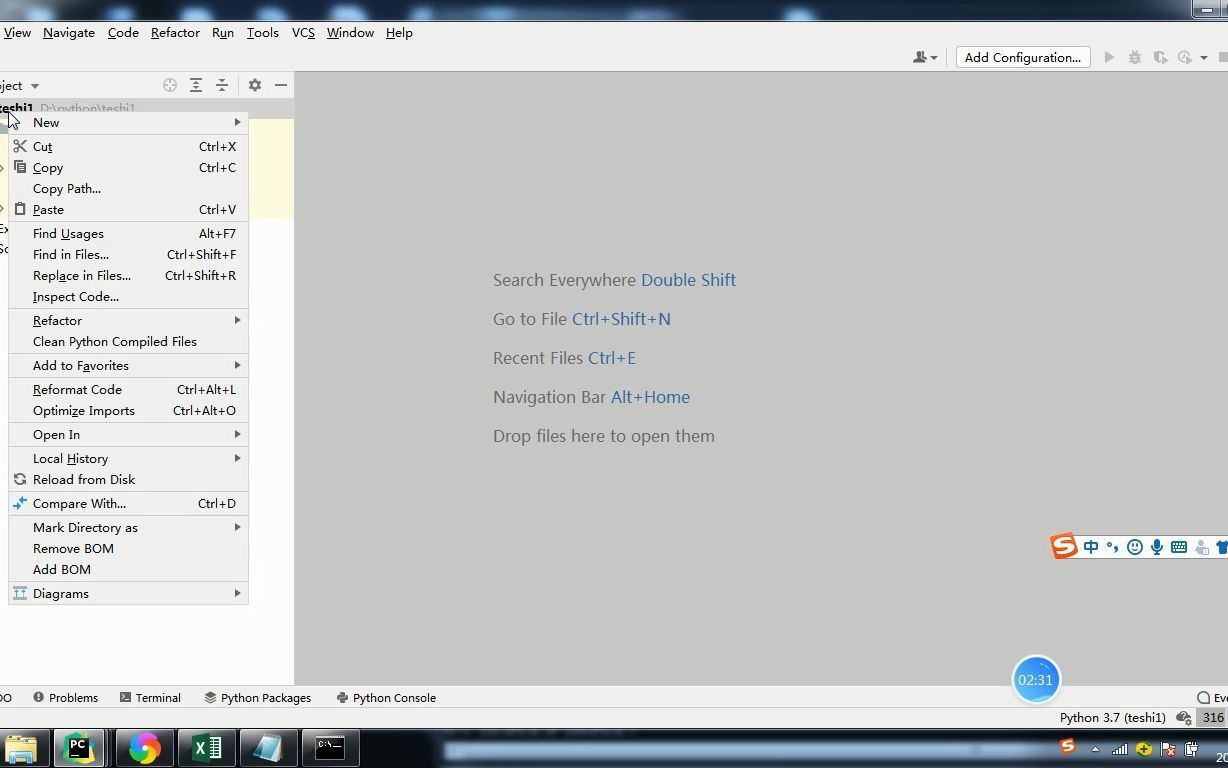Open the Python Packages tool window
Image resolution: width=1228 pixels, height=768 pixels.
(258, 697)
